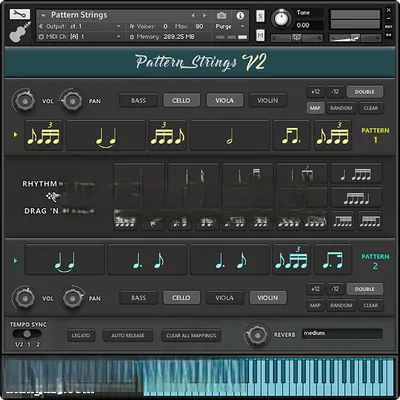Toggle CELLO for Pattern 2
400x400 pixels.
click(181, 298)
